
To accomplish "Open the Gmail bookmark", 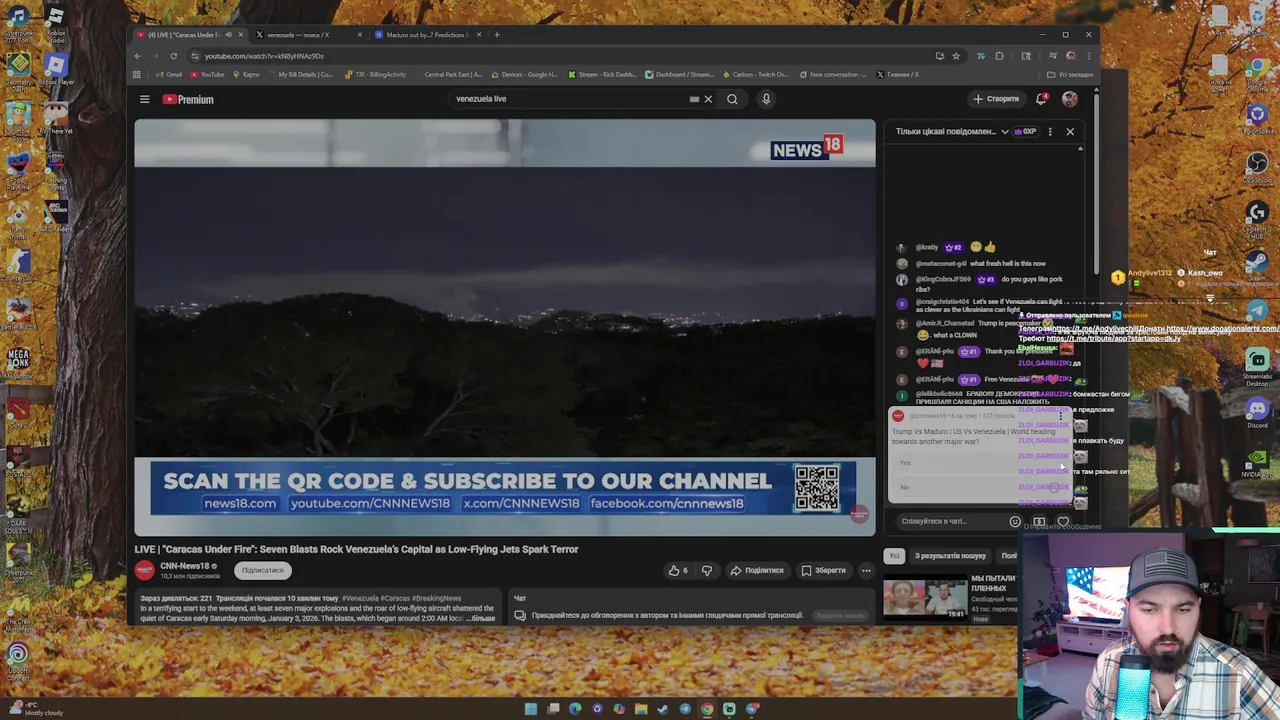I will (x=169, y=74).
